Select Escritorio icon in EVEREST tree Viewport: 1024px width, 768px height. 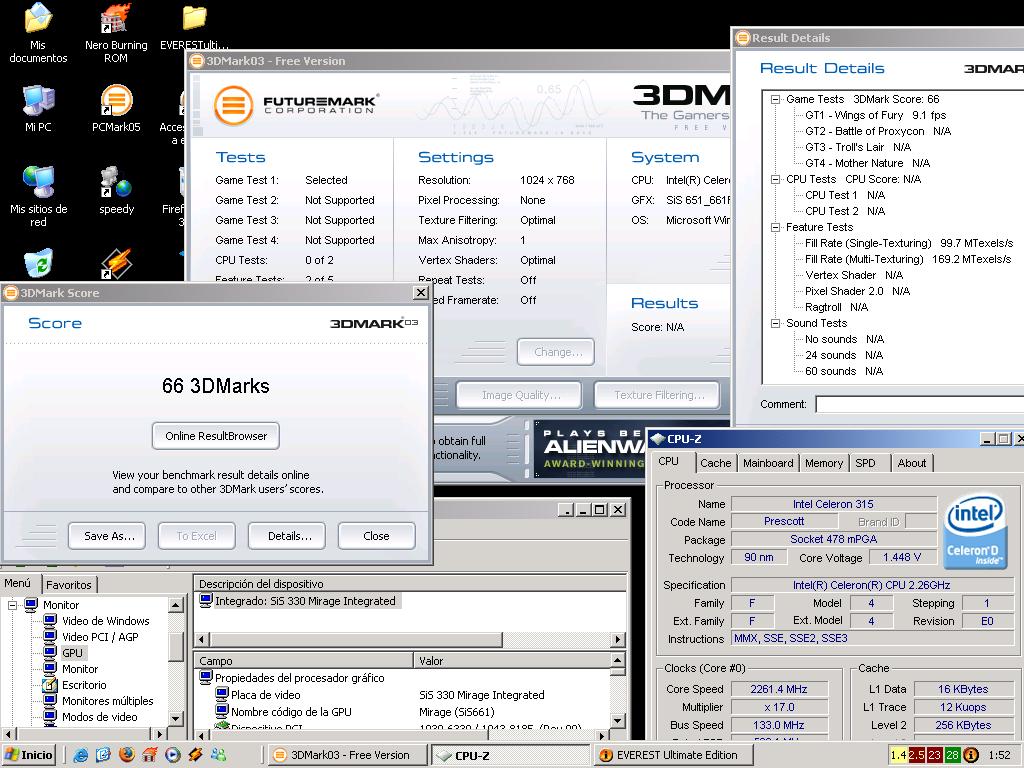(50, 685)
